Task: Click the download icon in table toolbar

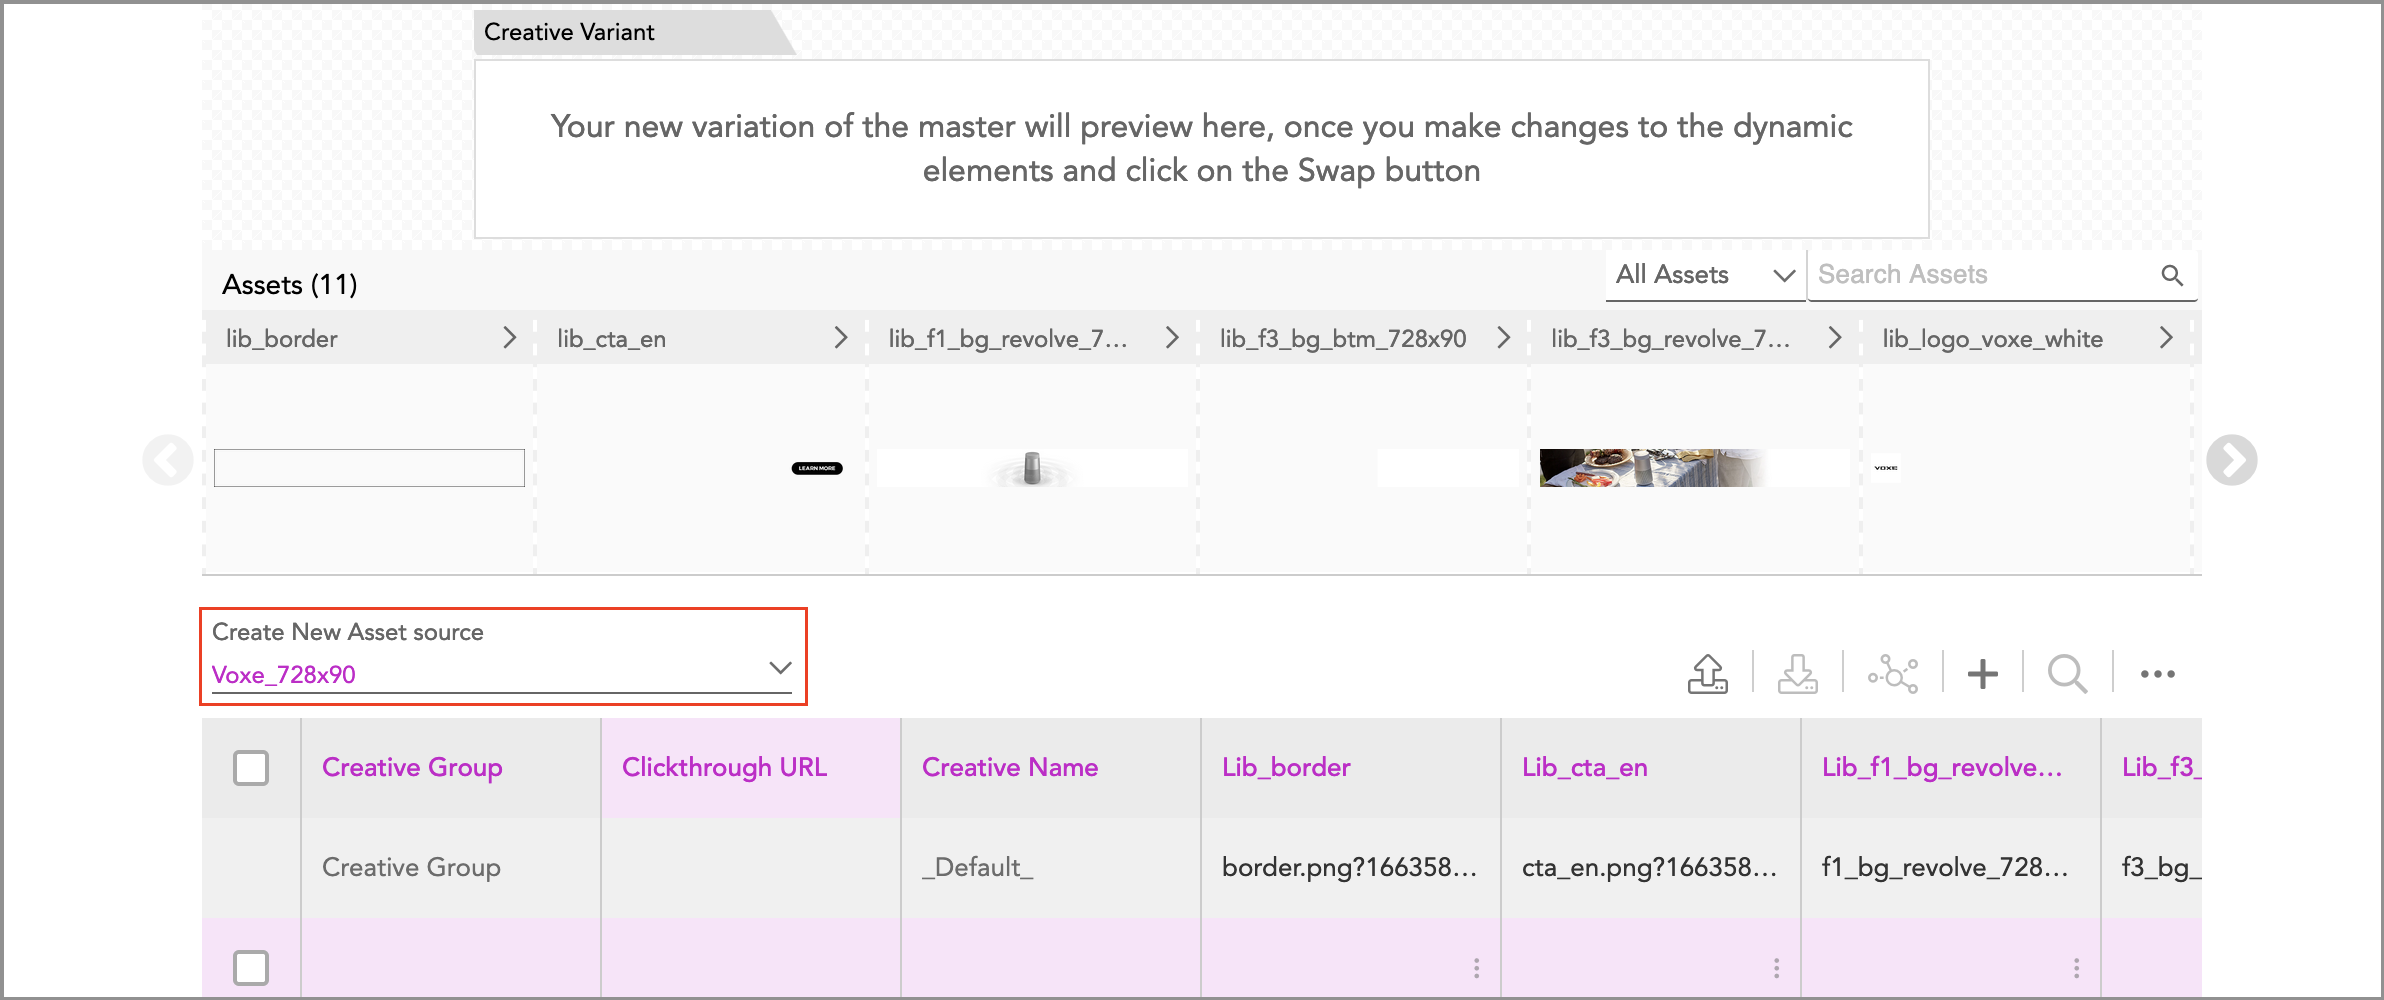Action: [1797, 673]
